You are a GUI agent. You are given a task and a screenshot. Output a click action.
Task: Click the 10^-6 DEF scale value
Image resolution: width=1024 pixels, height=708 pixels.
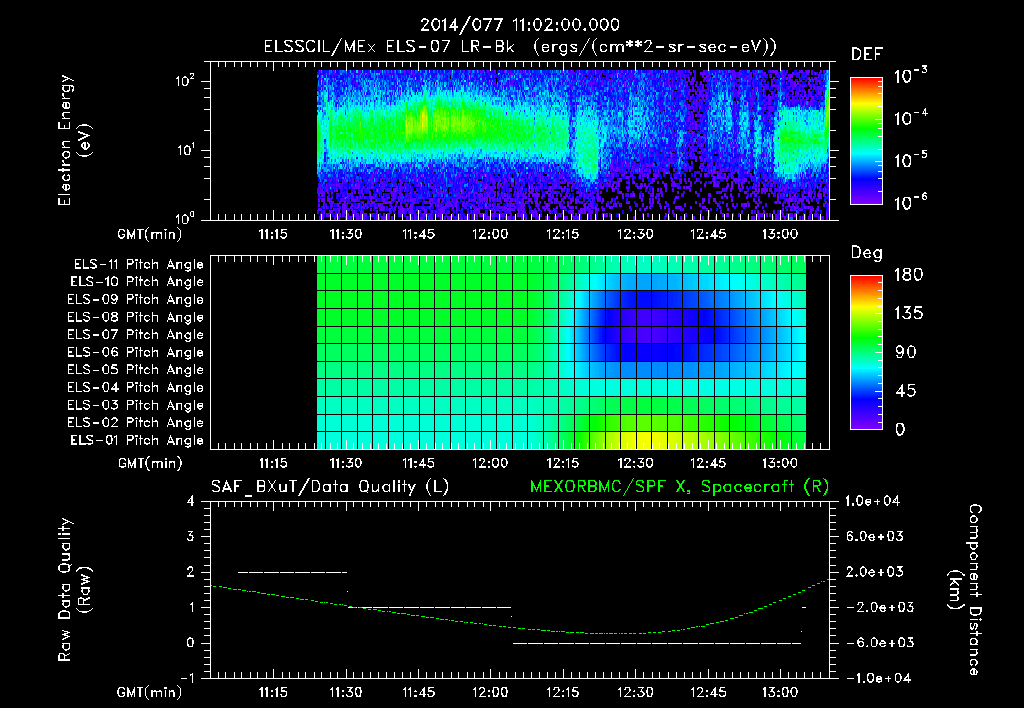(910, 202)
